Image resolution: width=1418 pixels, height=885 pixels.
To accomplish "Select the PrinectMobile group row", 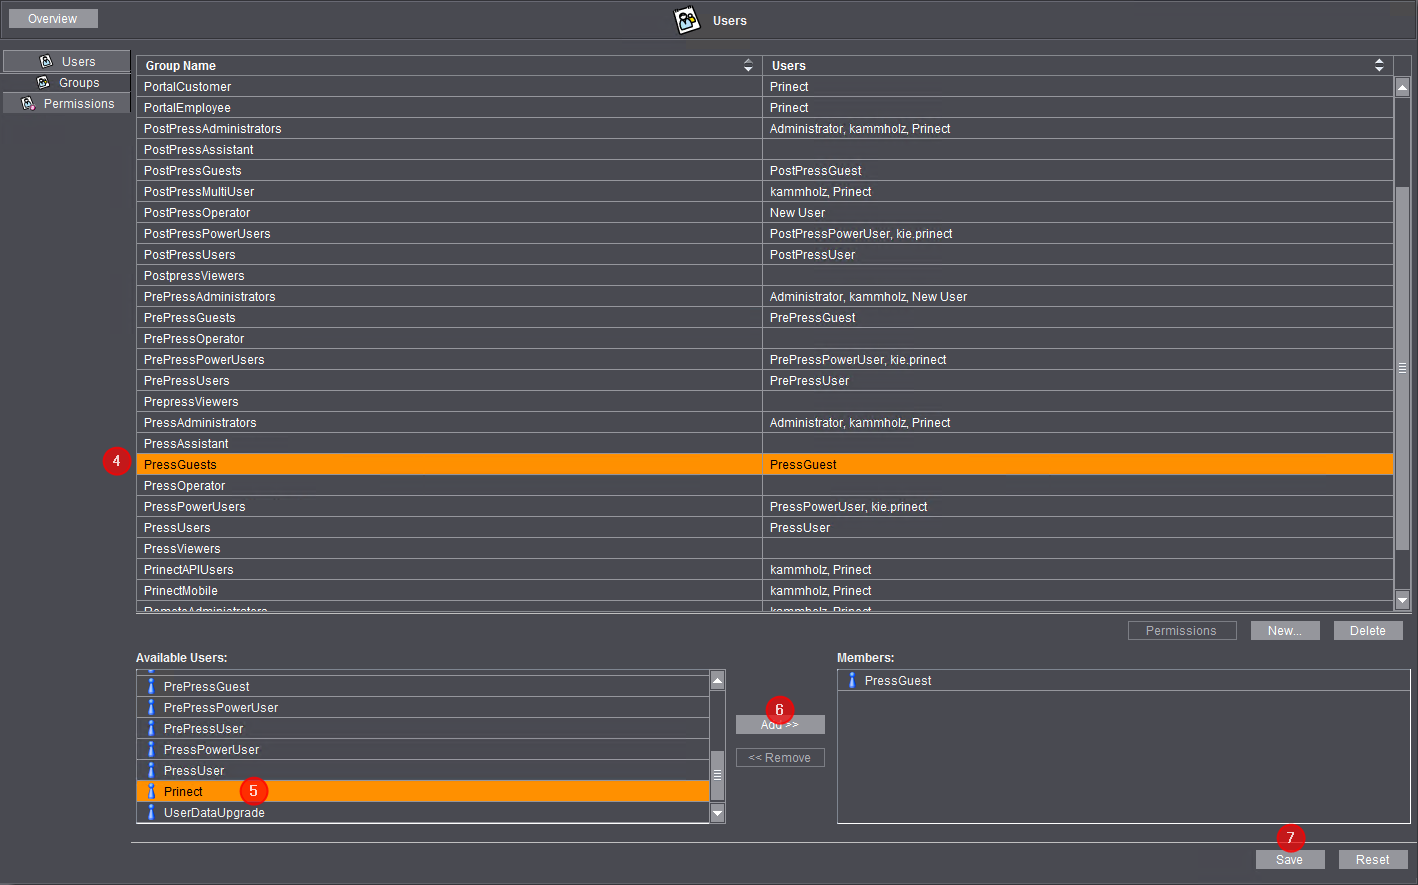I will 765,590.
